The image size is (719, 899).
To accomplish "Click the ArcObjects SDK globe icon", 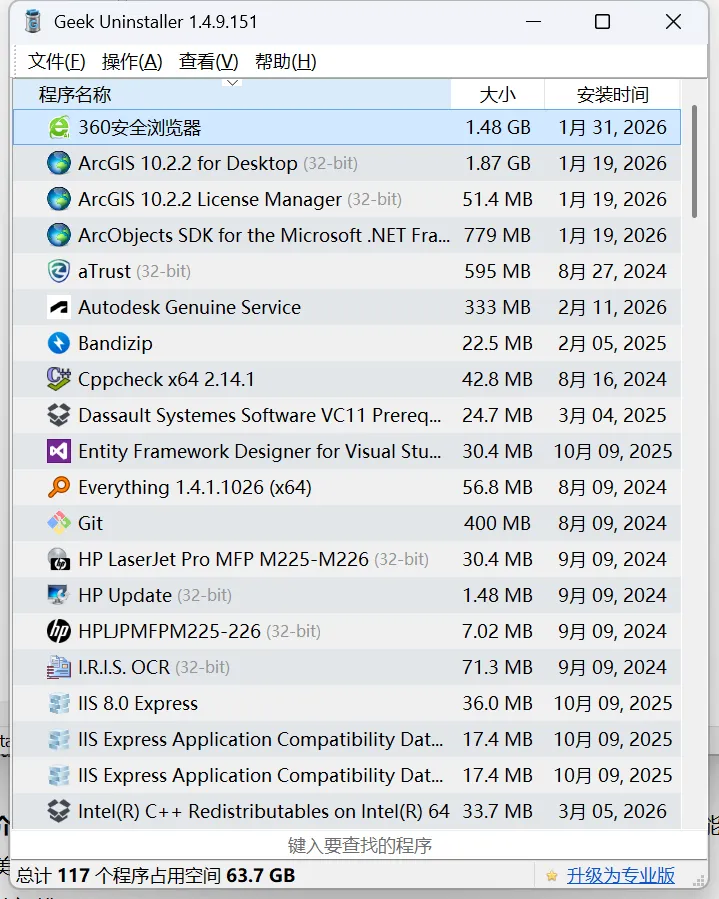I will click(58, 236).
